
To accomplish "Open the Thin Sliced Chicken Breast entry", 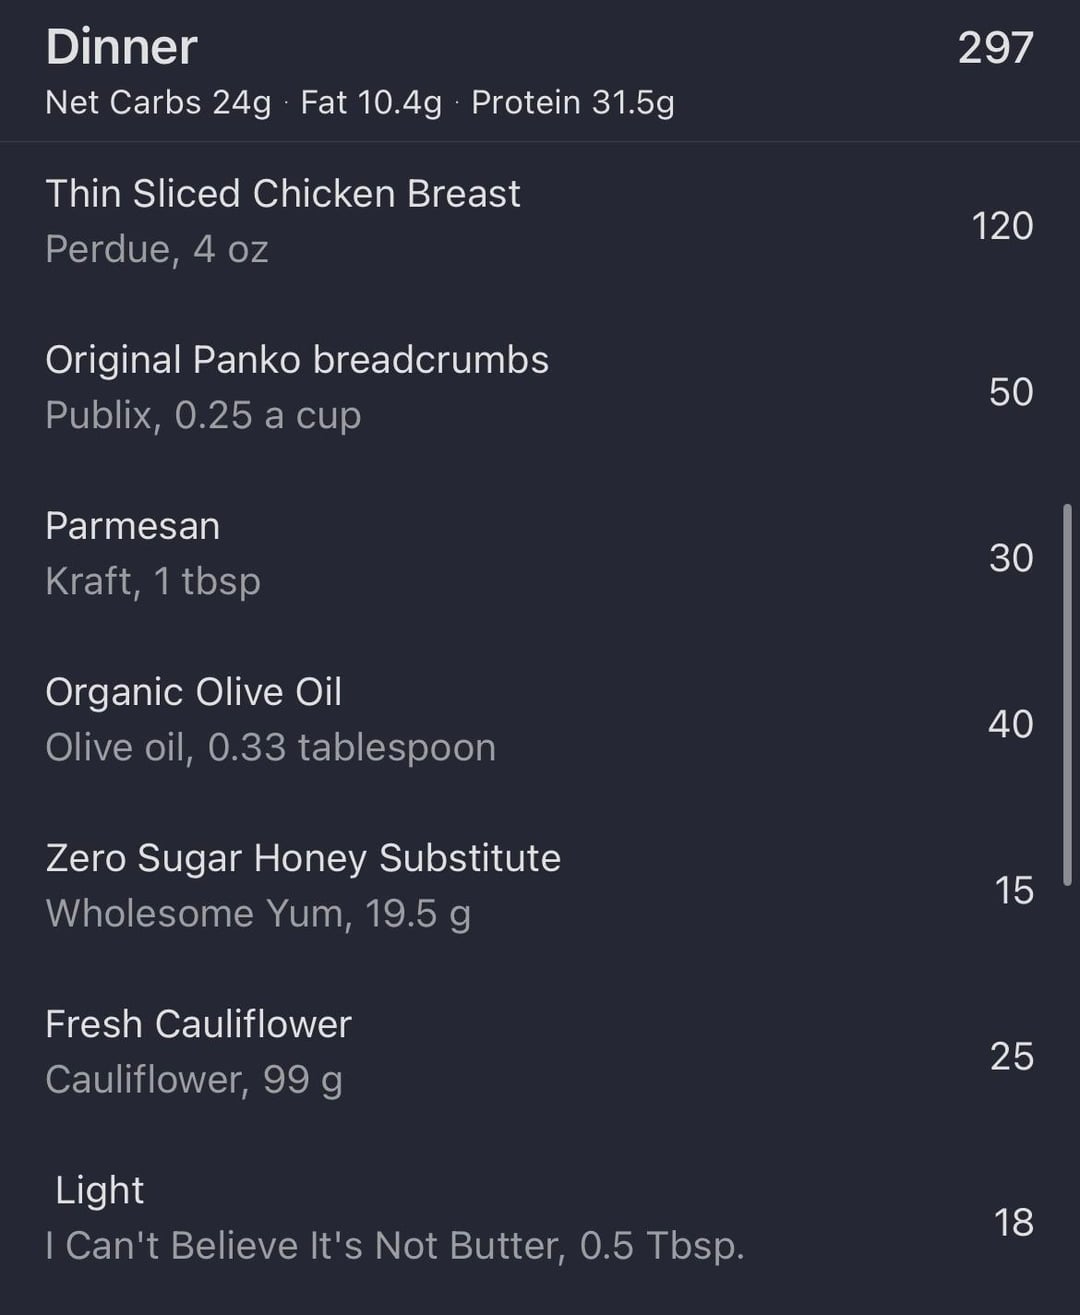I will (283, 194).
